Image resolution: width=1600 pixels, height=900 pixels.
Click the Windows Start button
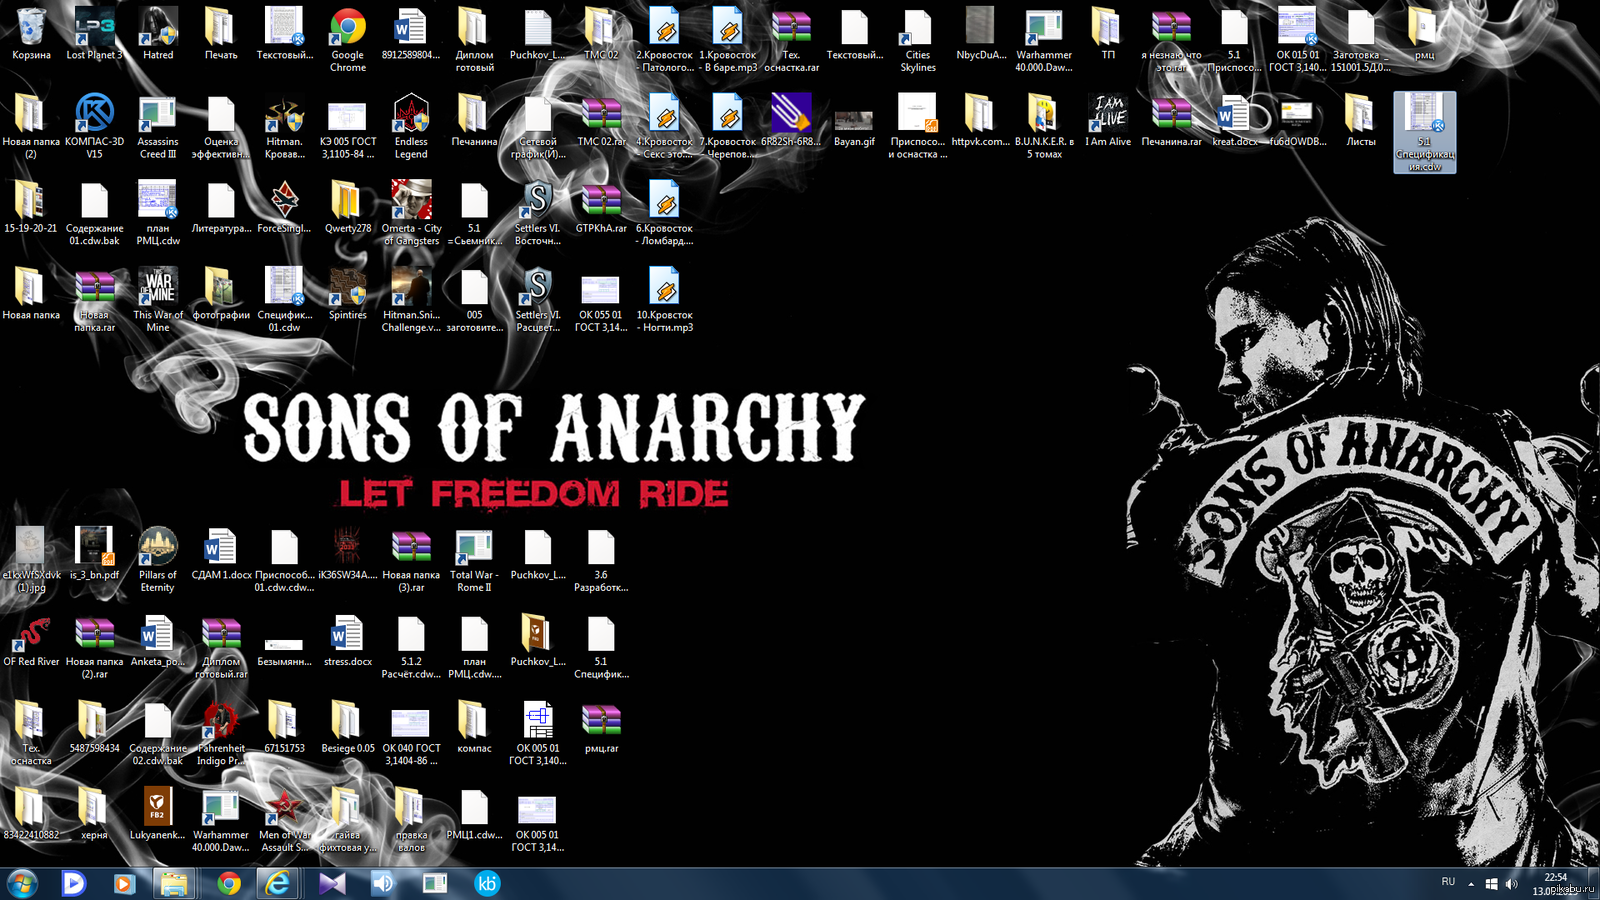pos(22,883)
